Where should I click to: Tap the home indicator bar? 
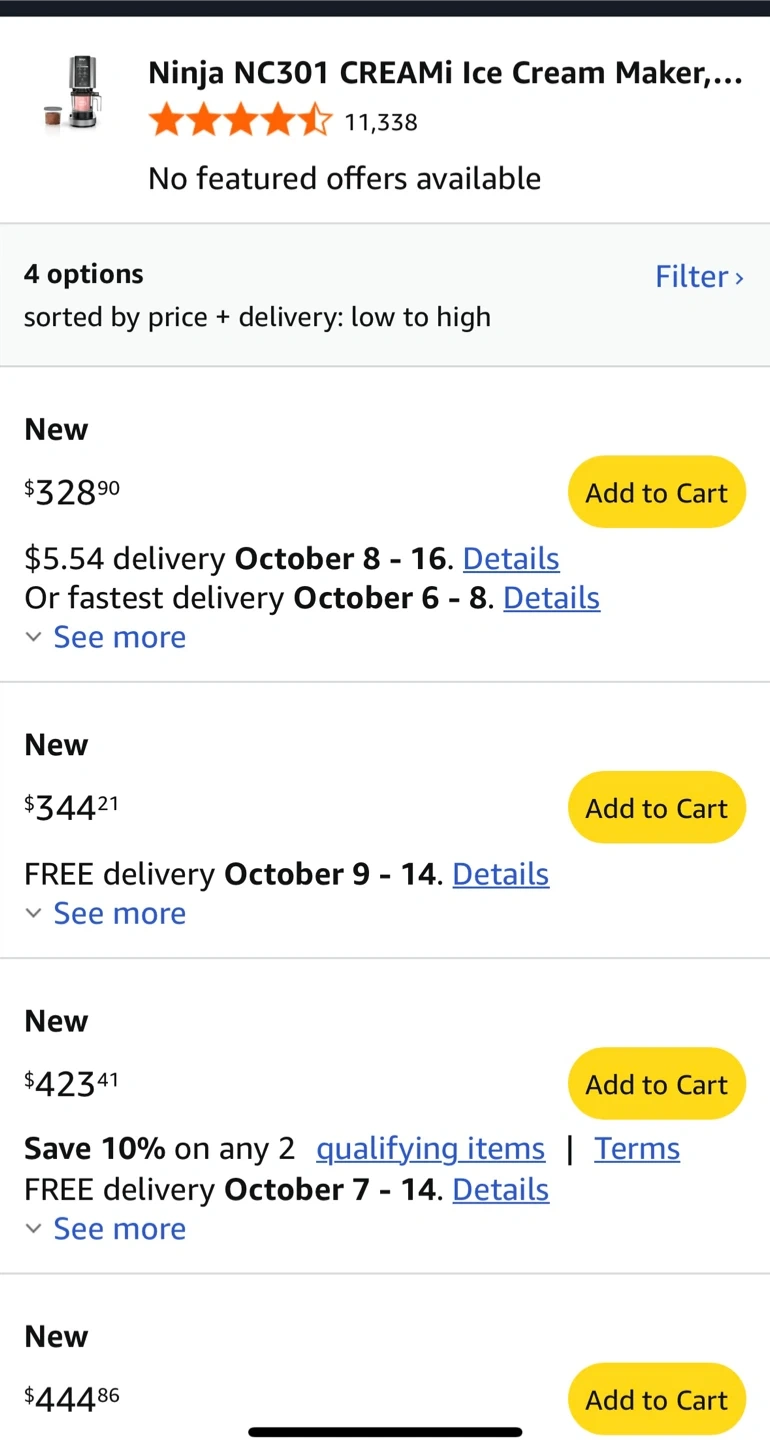tap(385, 1432)
